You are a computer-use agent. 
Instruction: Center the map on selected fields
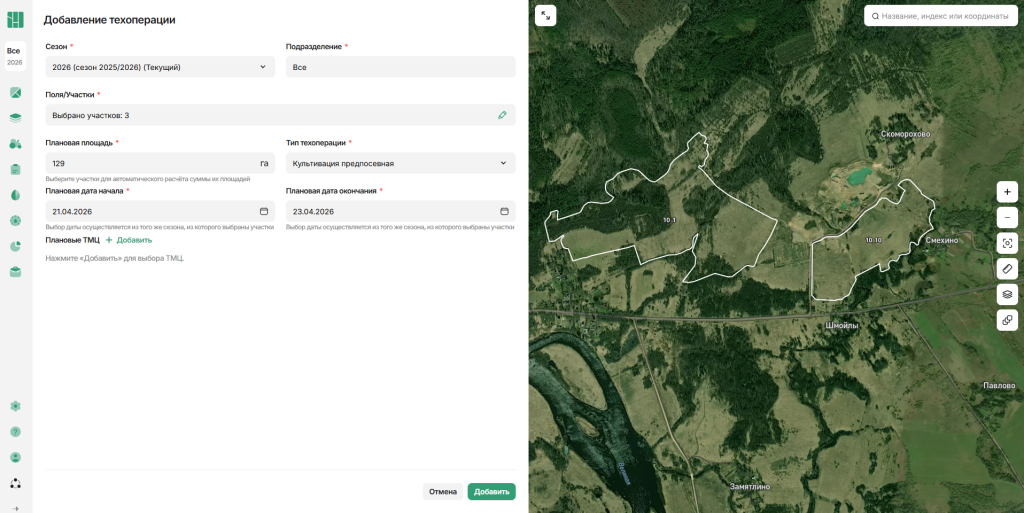coord(1007,243)
